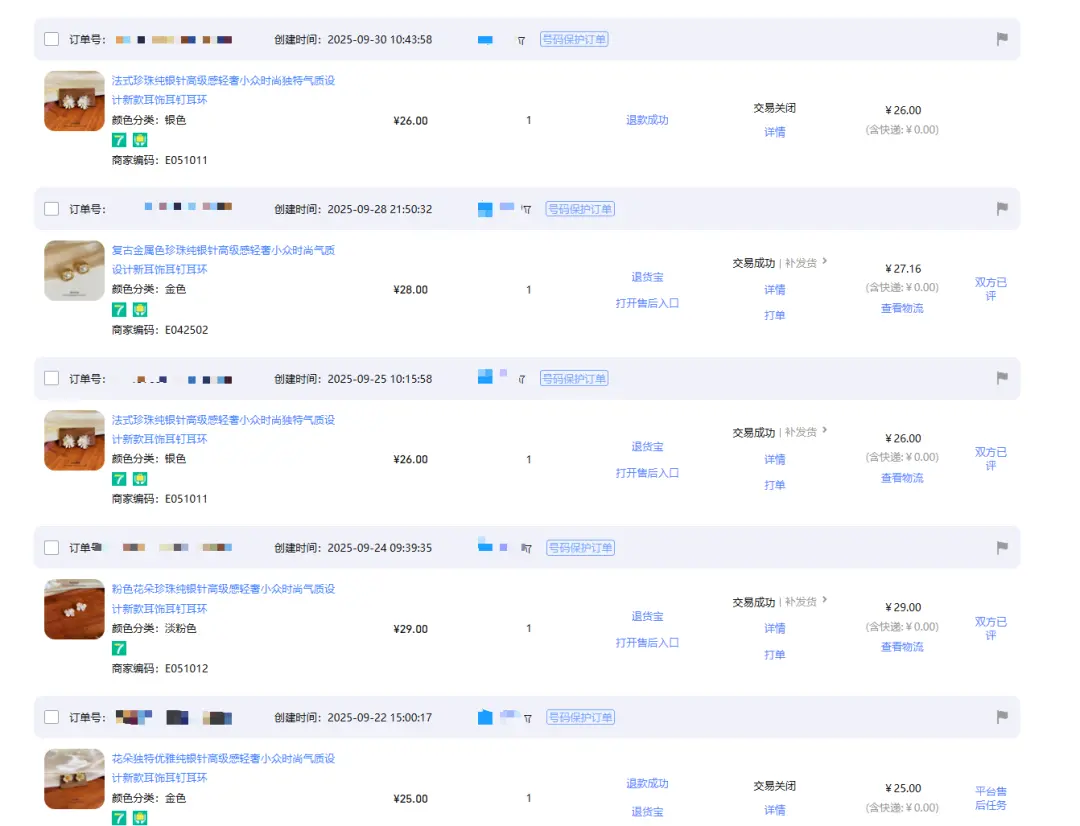Click the flag icon on the 09-30 order row
The image size is (1080, 826).
point(1000,39)
